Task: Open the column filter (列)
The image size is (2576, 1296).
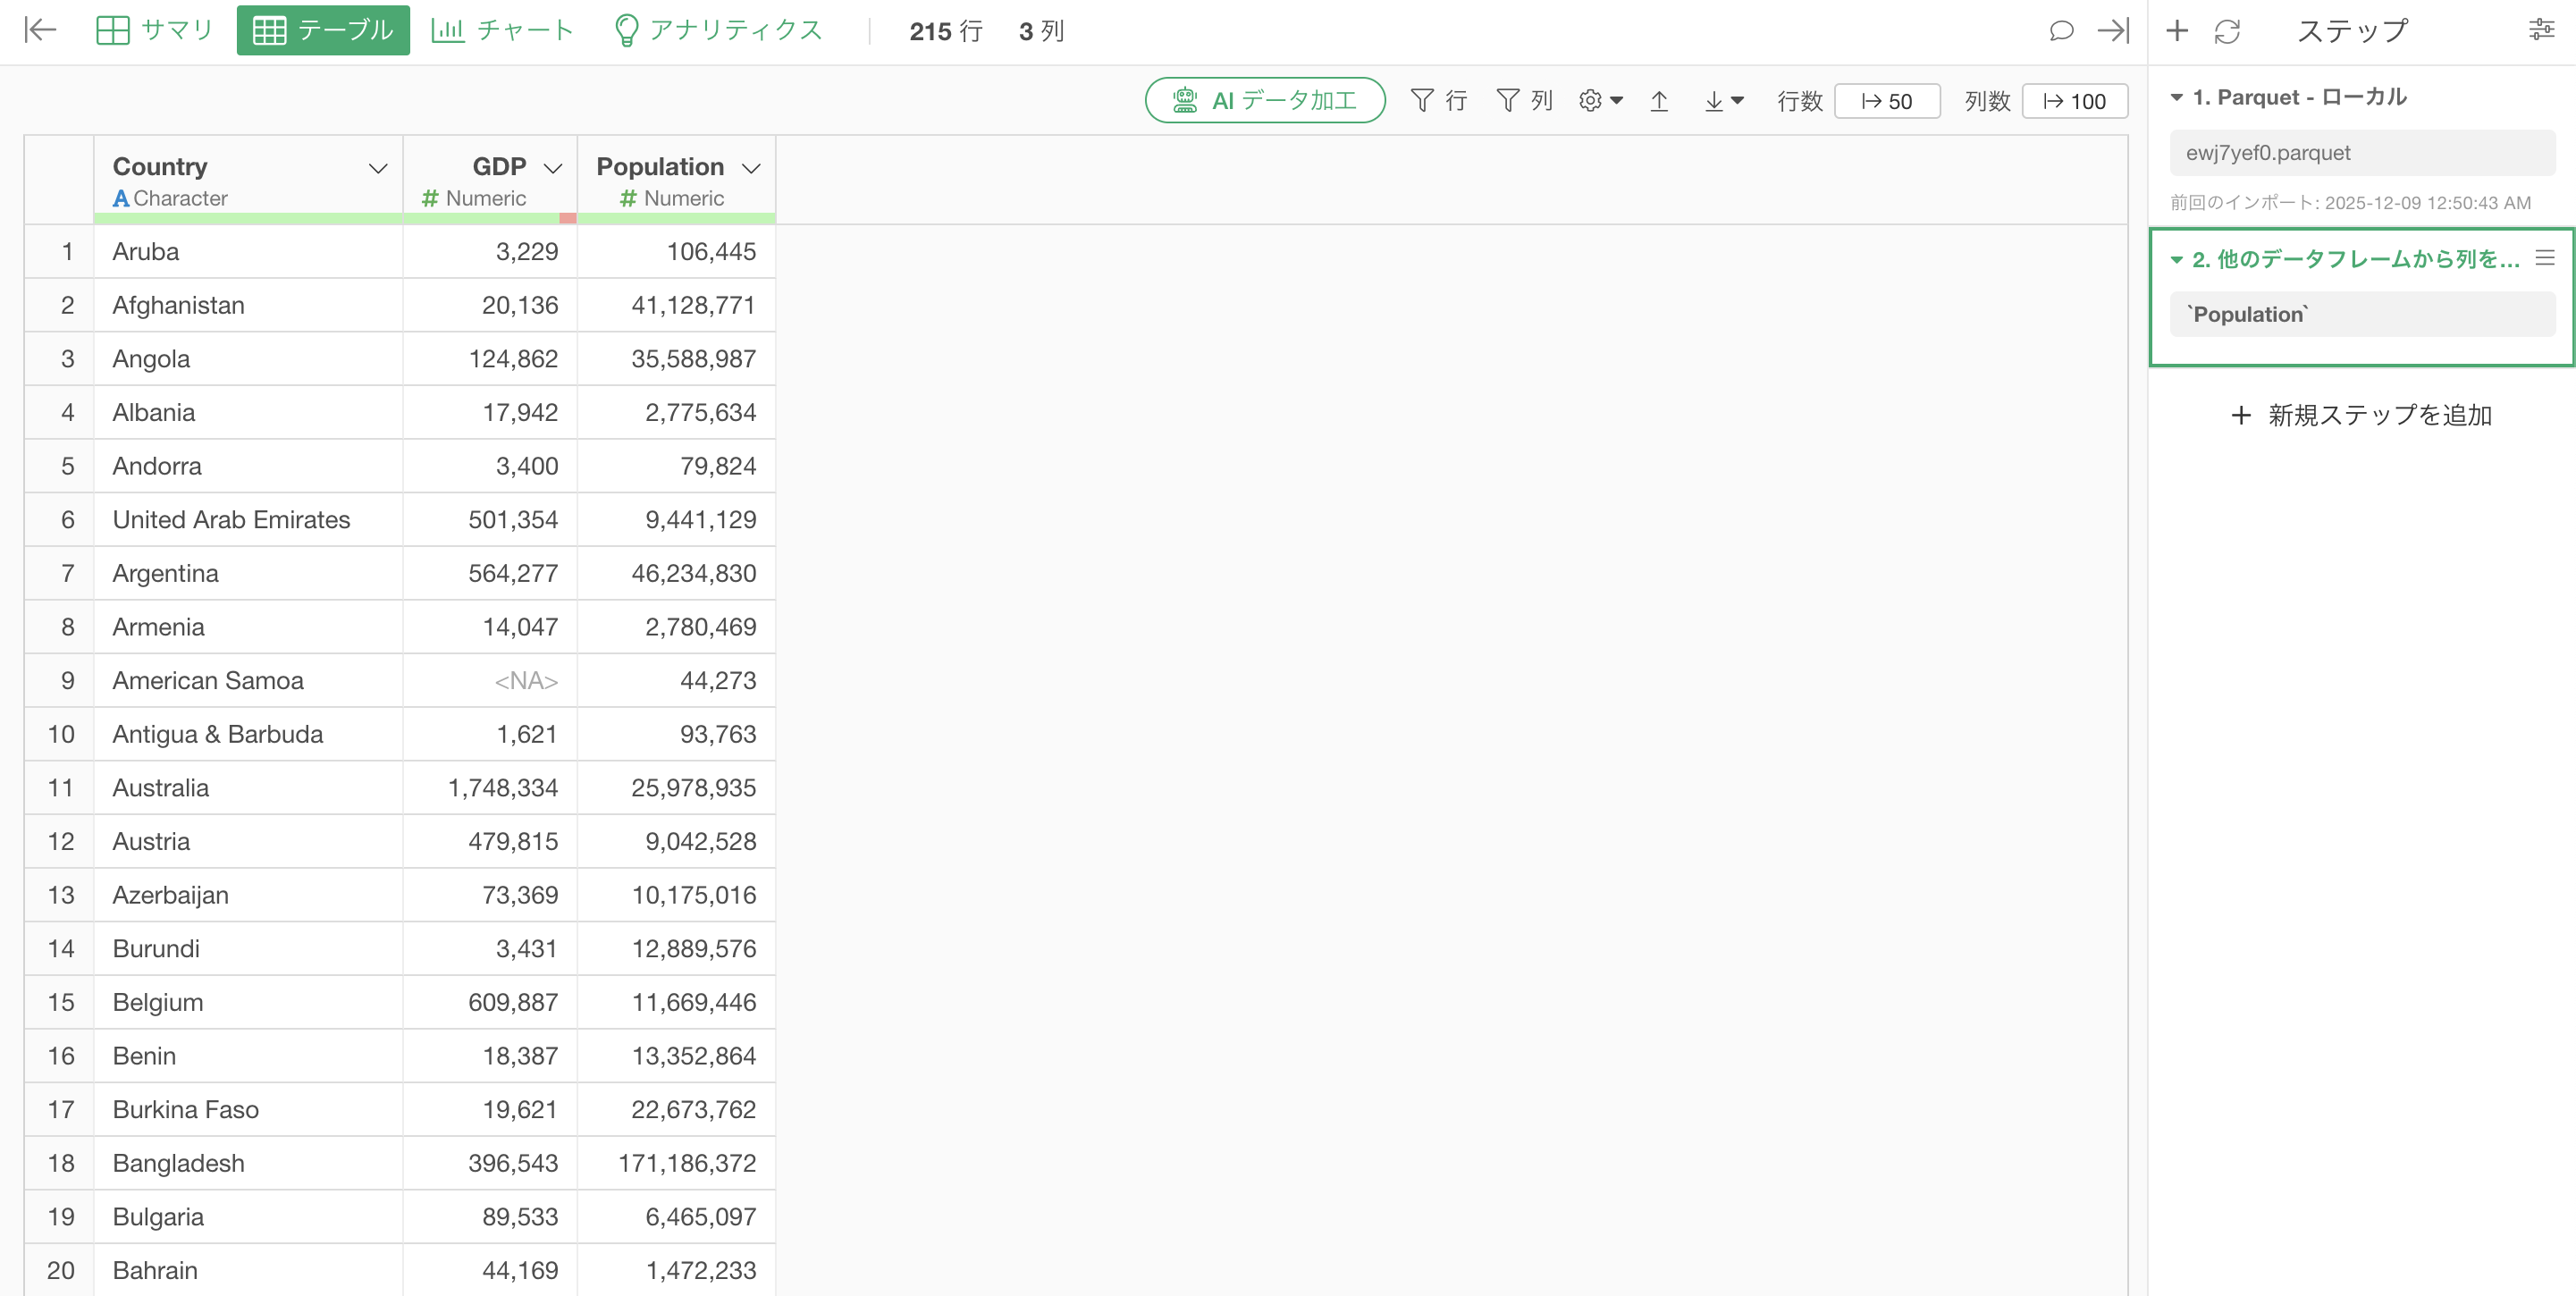Action: point(1524,101)
